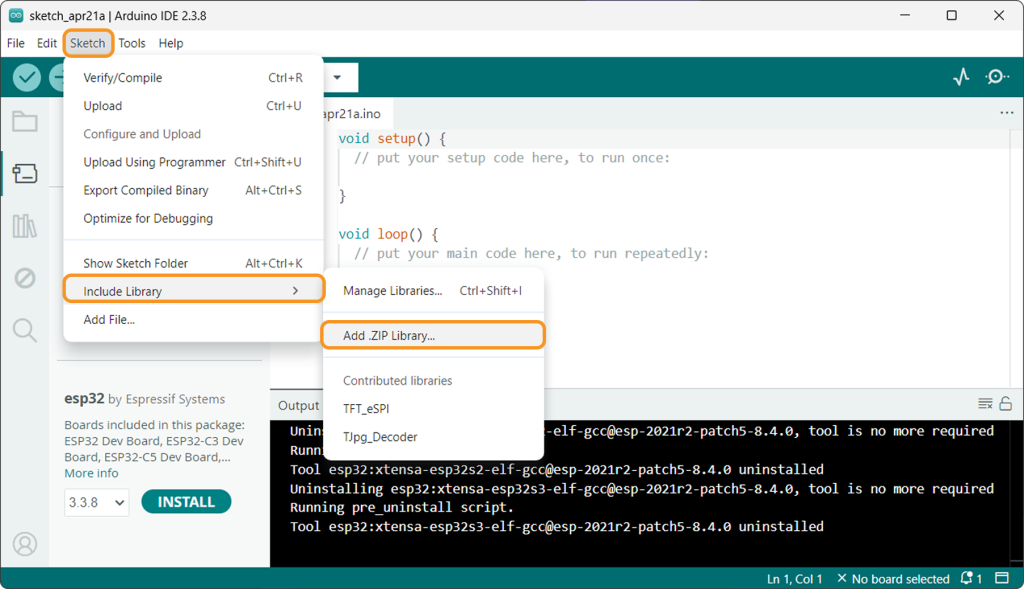Click the INSTALL button for esp32
The image size is (1024, 589).
pos(186,502)
